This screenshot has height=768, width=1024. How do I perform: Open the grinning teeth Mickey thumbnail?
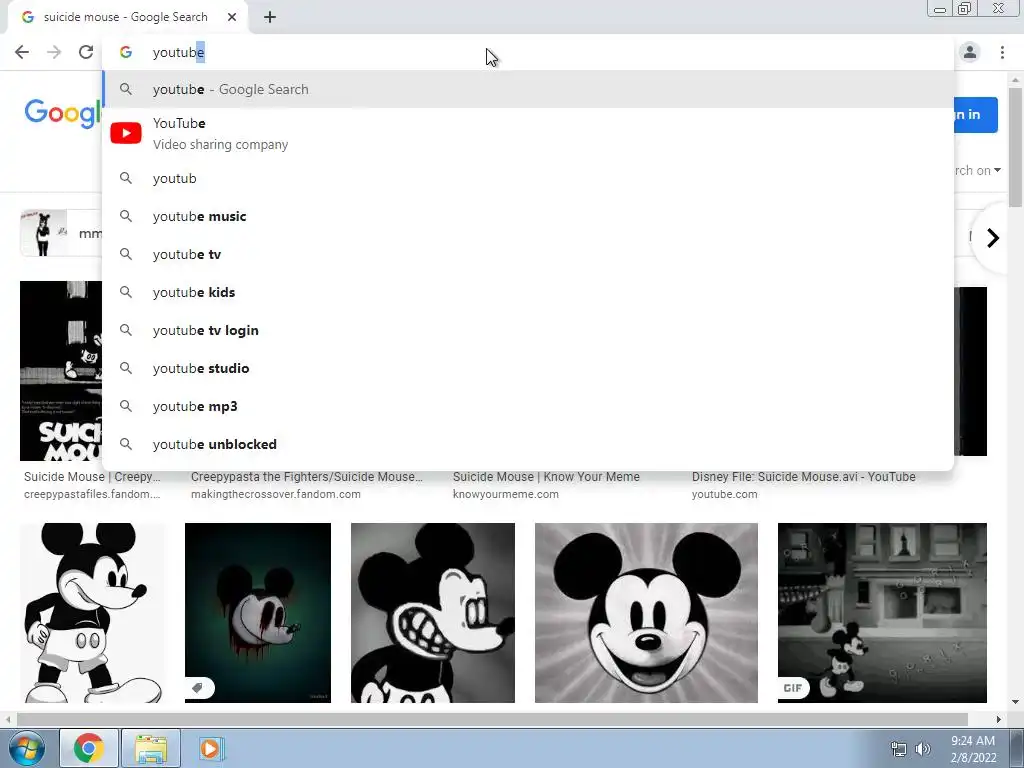coord(433,613)
